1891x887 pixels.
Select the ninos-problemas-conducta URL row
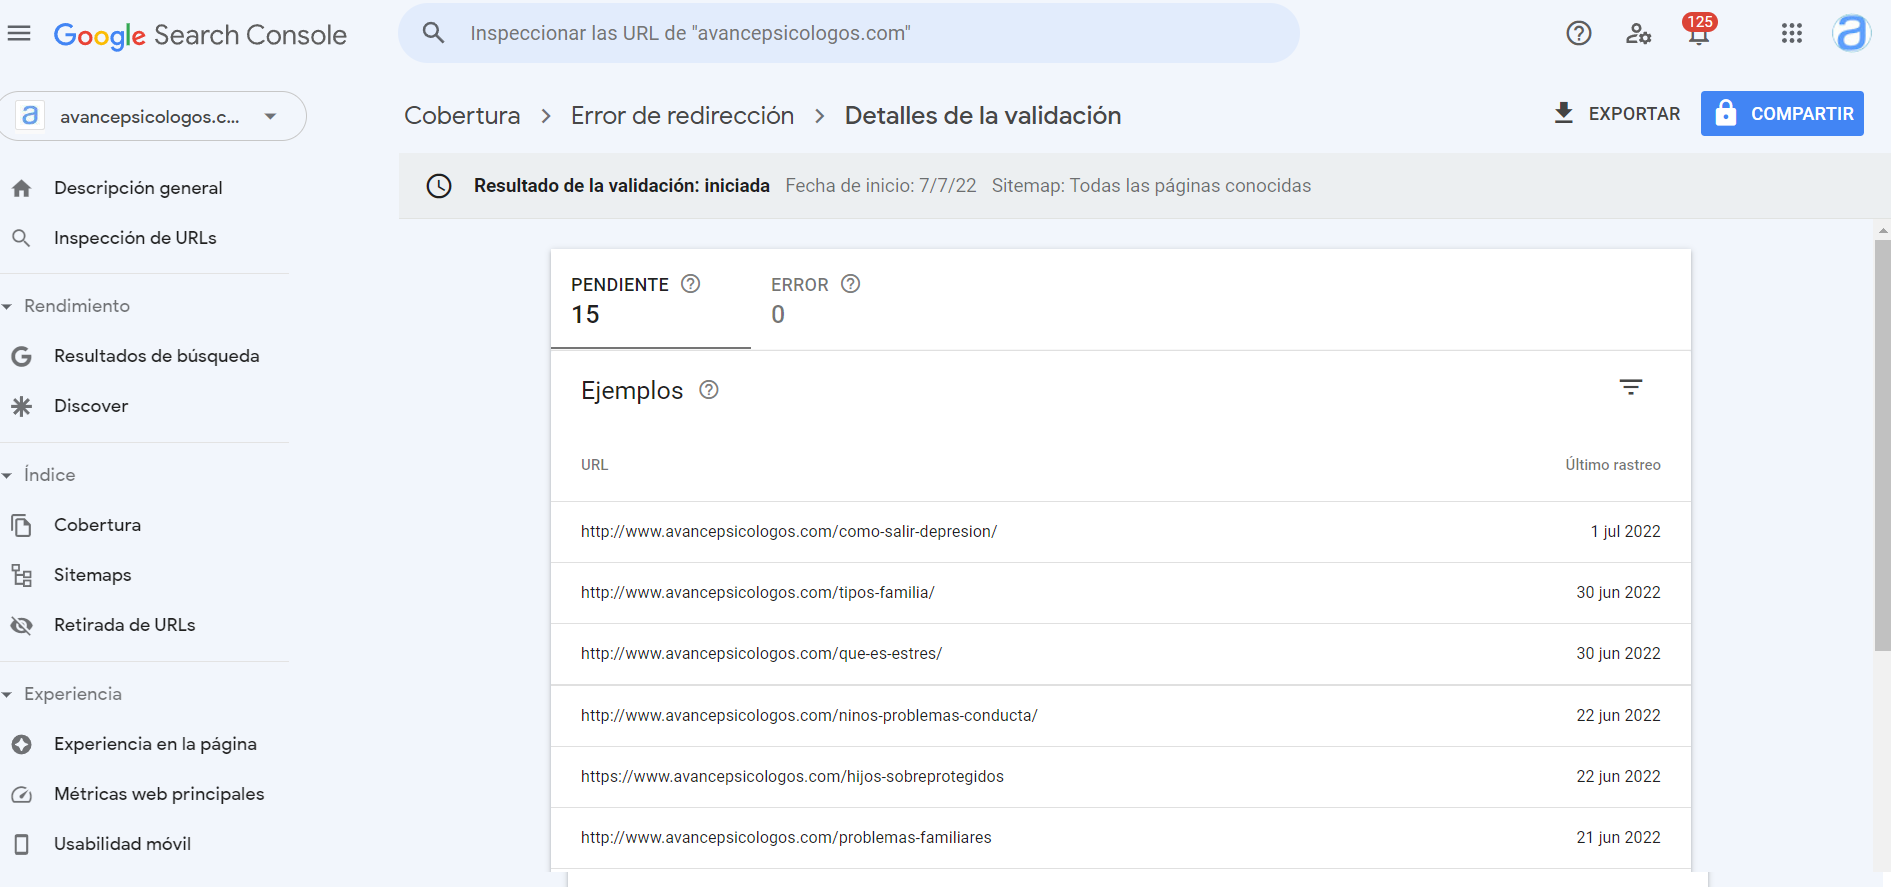[x=1121, y=716]
